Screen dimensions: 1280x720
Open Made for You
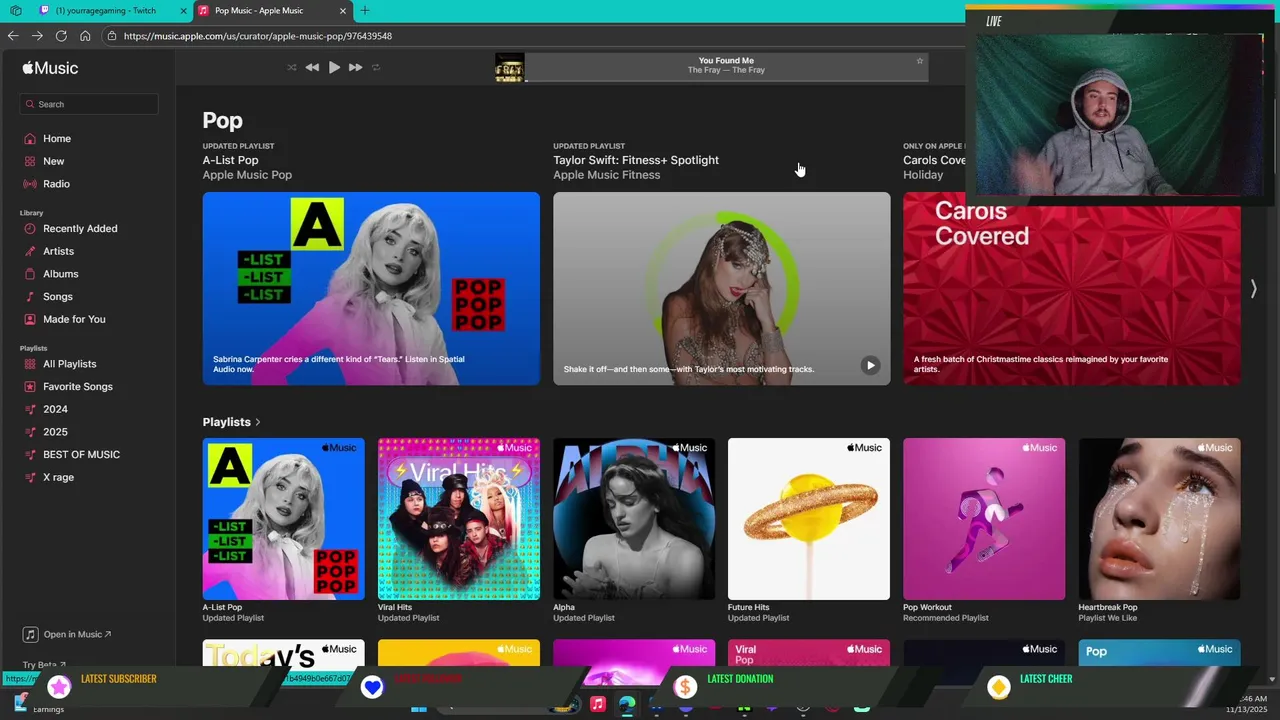point(74,319)
